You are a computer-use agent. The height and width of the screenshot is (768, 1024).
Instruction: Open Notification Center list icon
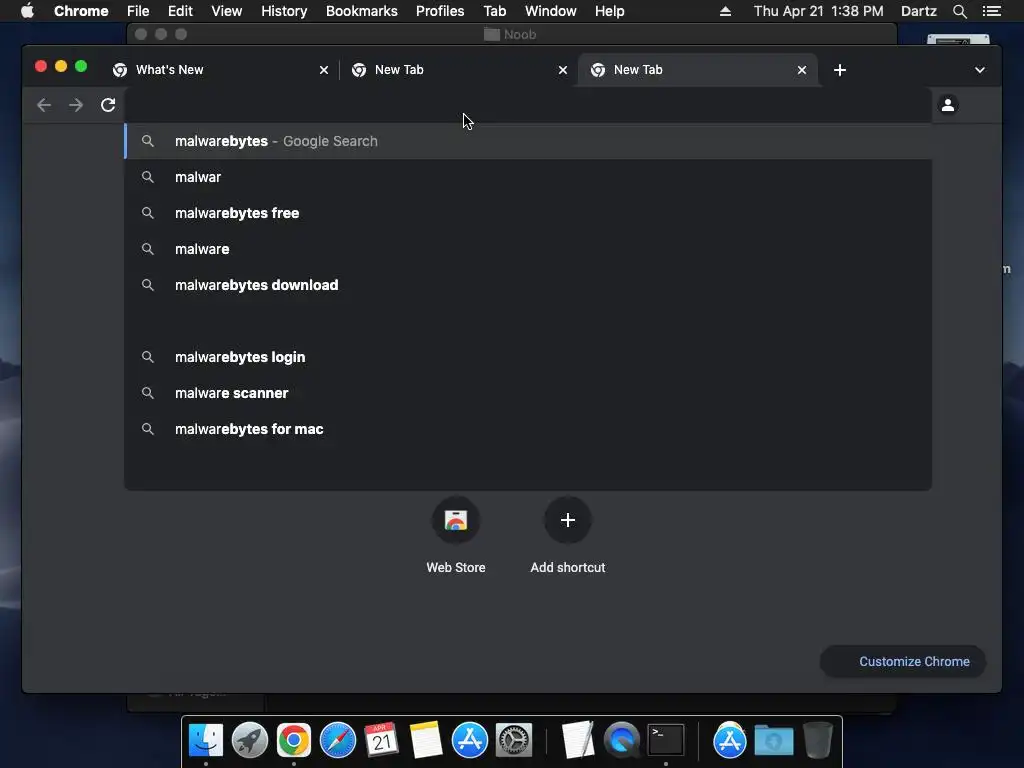991,11
